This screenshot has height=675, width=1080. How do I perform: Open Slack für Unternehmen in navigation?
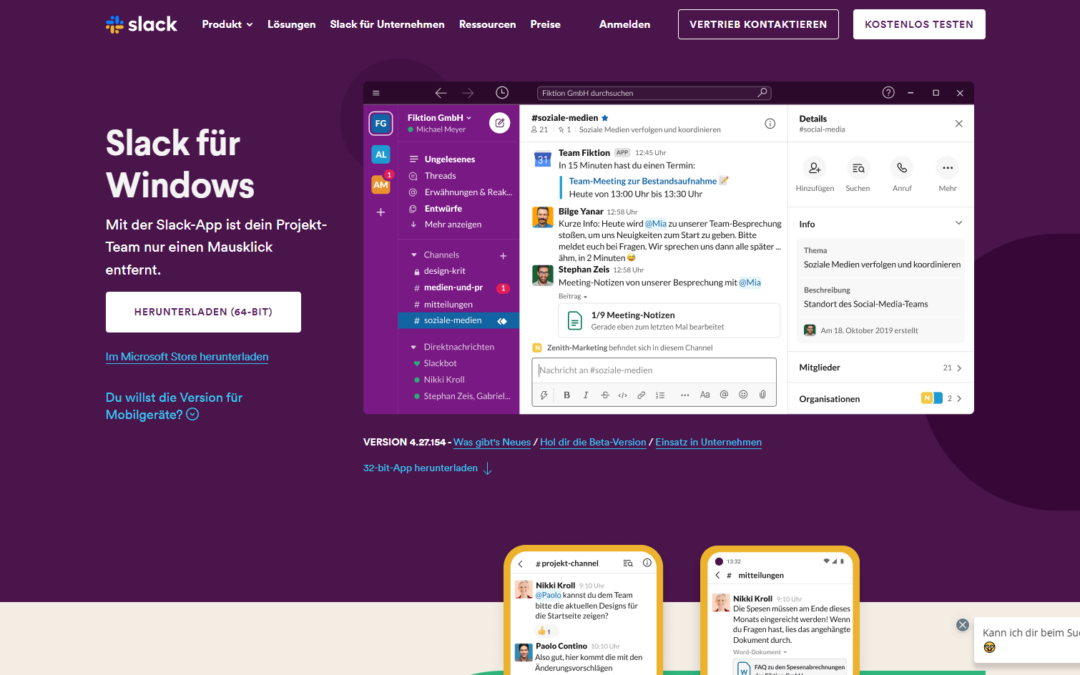click(387, 24)
